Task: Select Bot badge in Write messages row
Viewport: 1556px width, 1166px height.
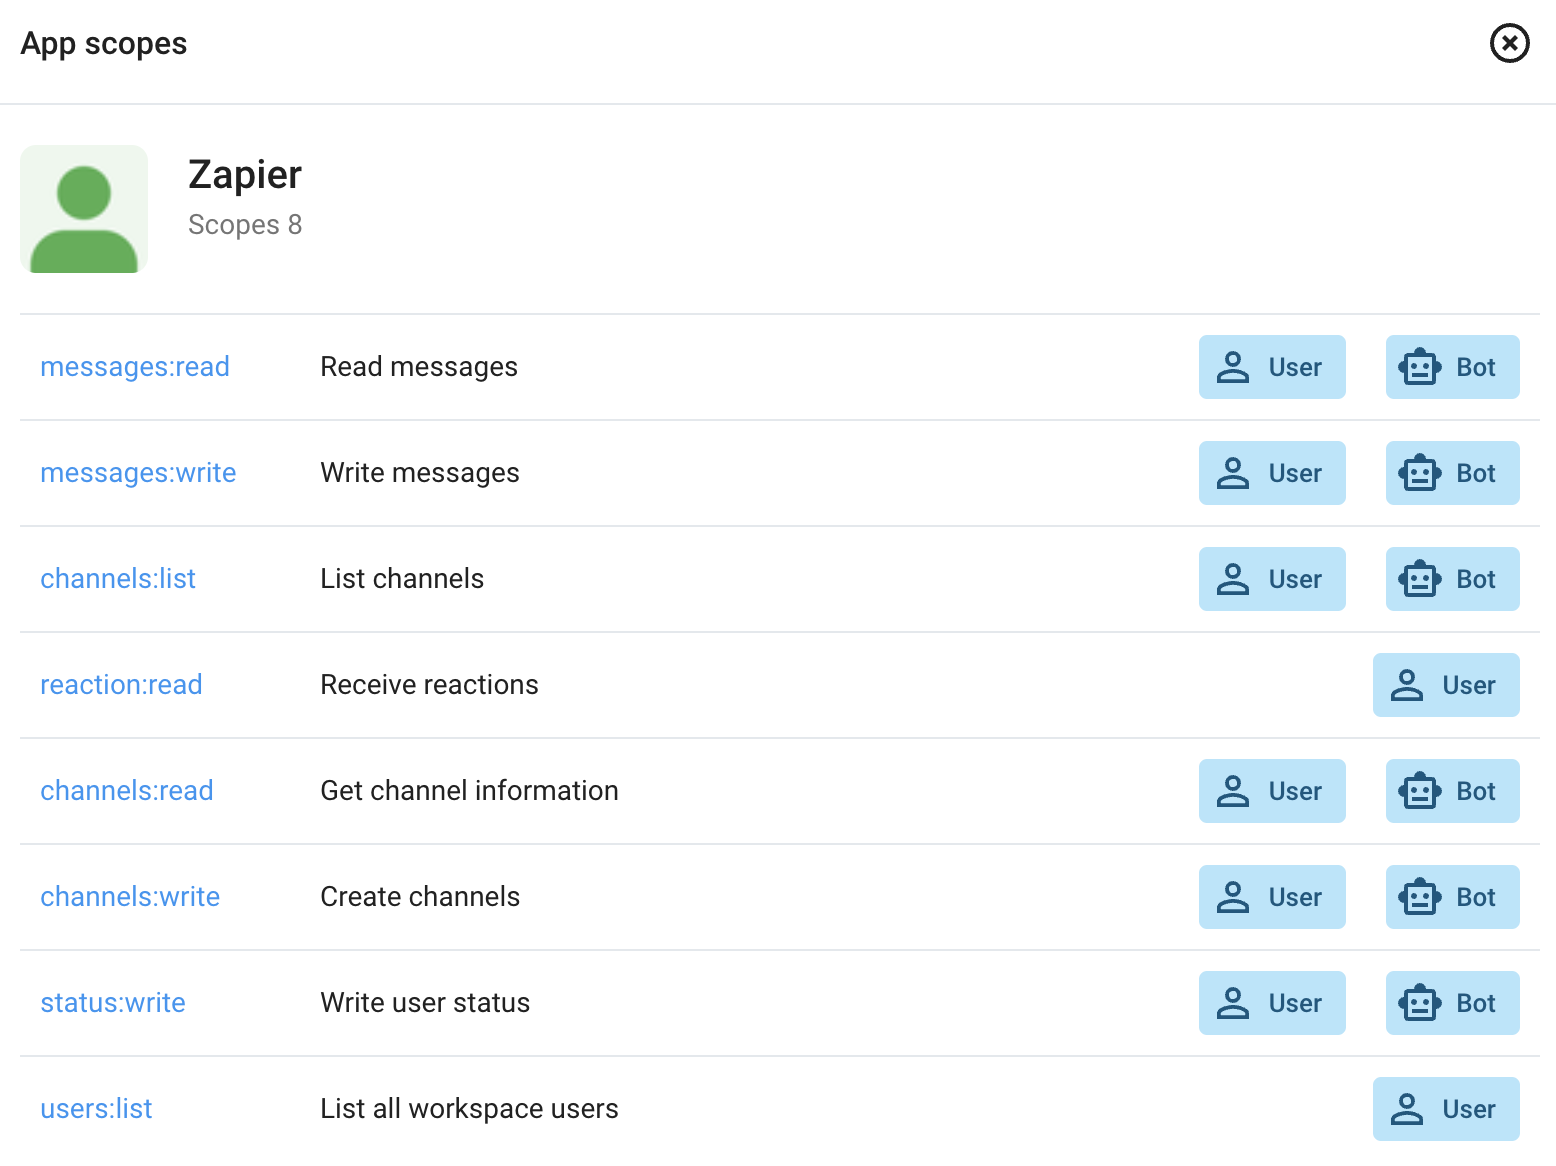Action: (x=1452, y=473)
